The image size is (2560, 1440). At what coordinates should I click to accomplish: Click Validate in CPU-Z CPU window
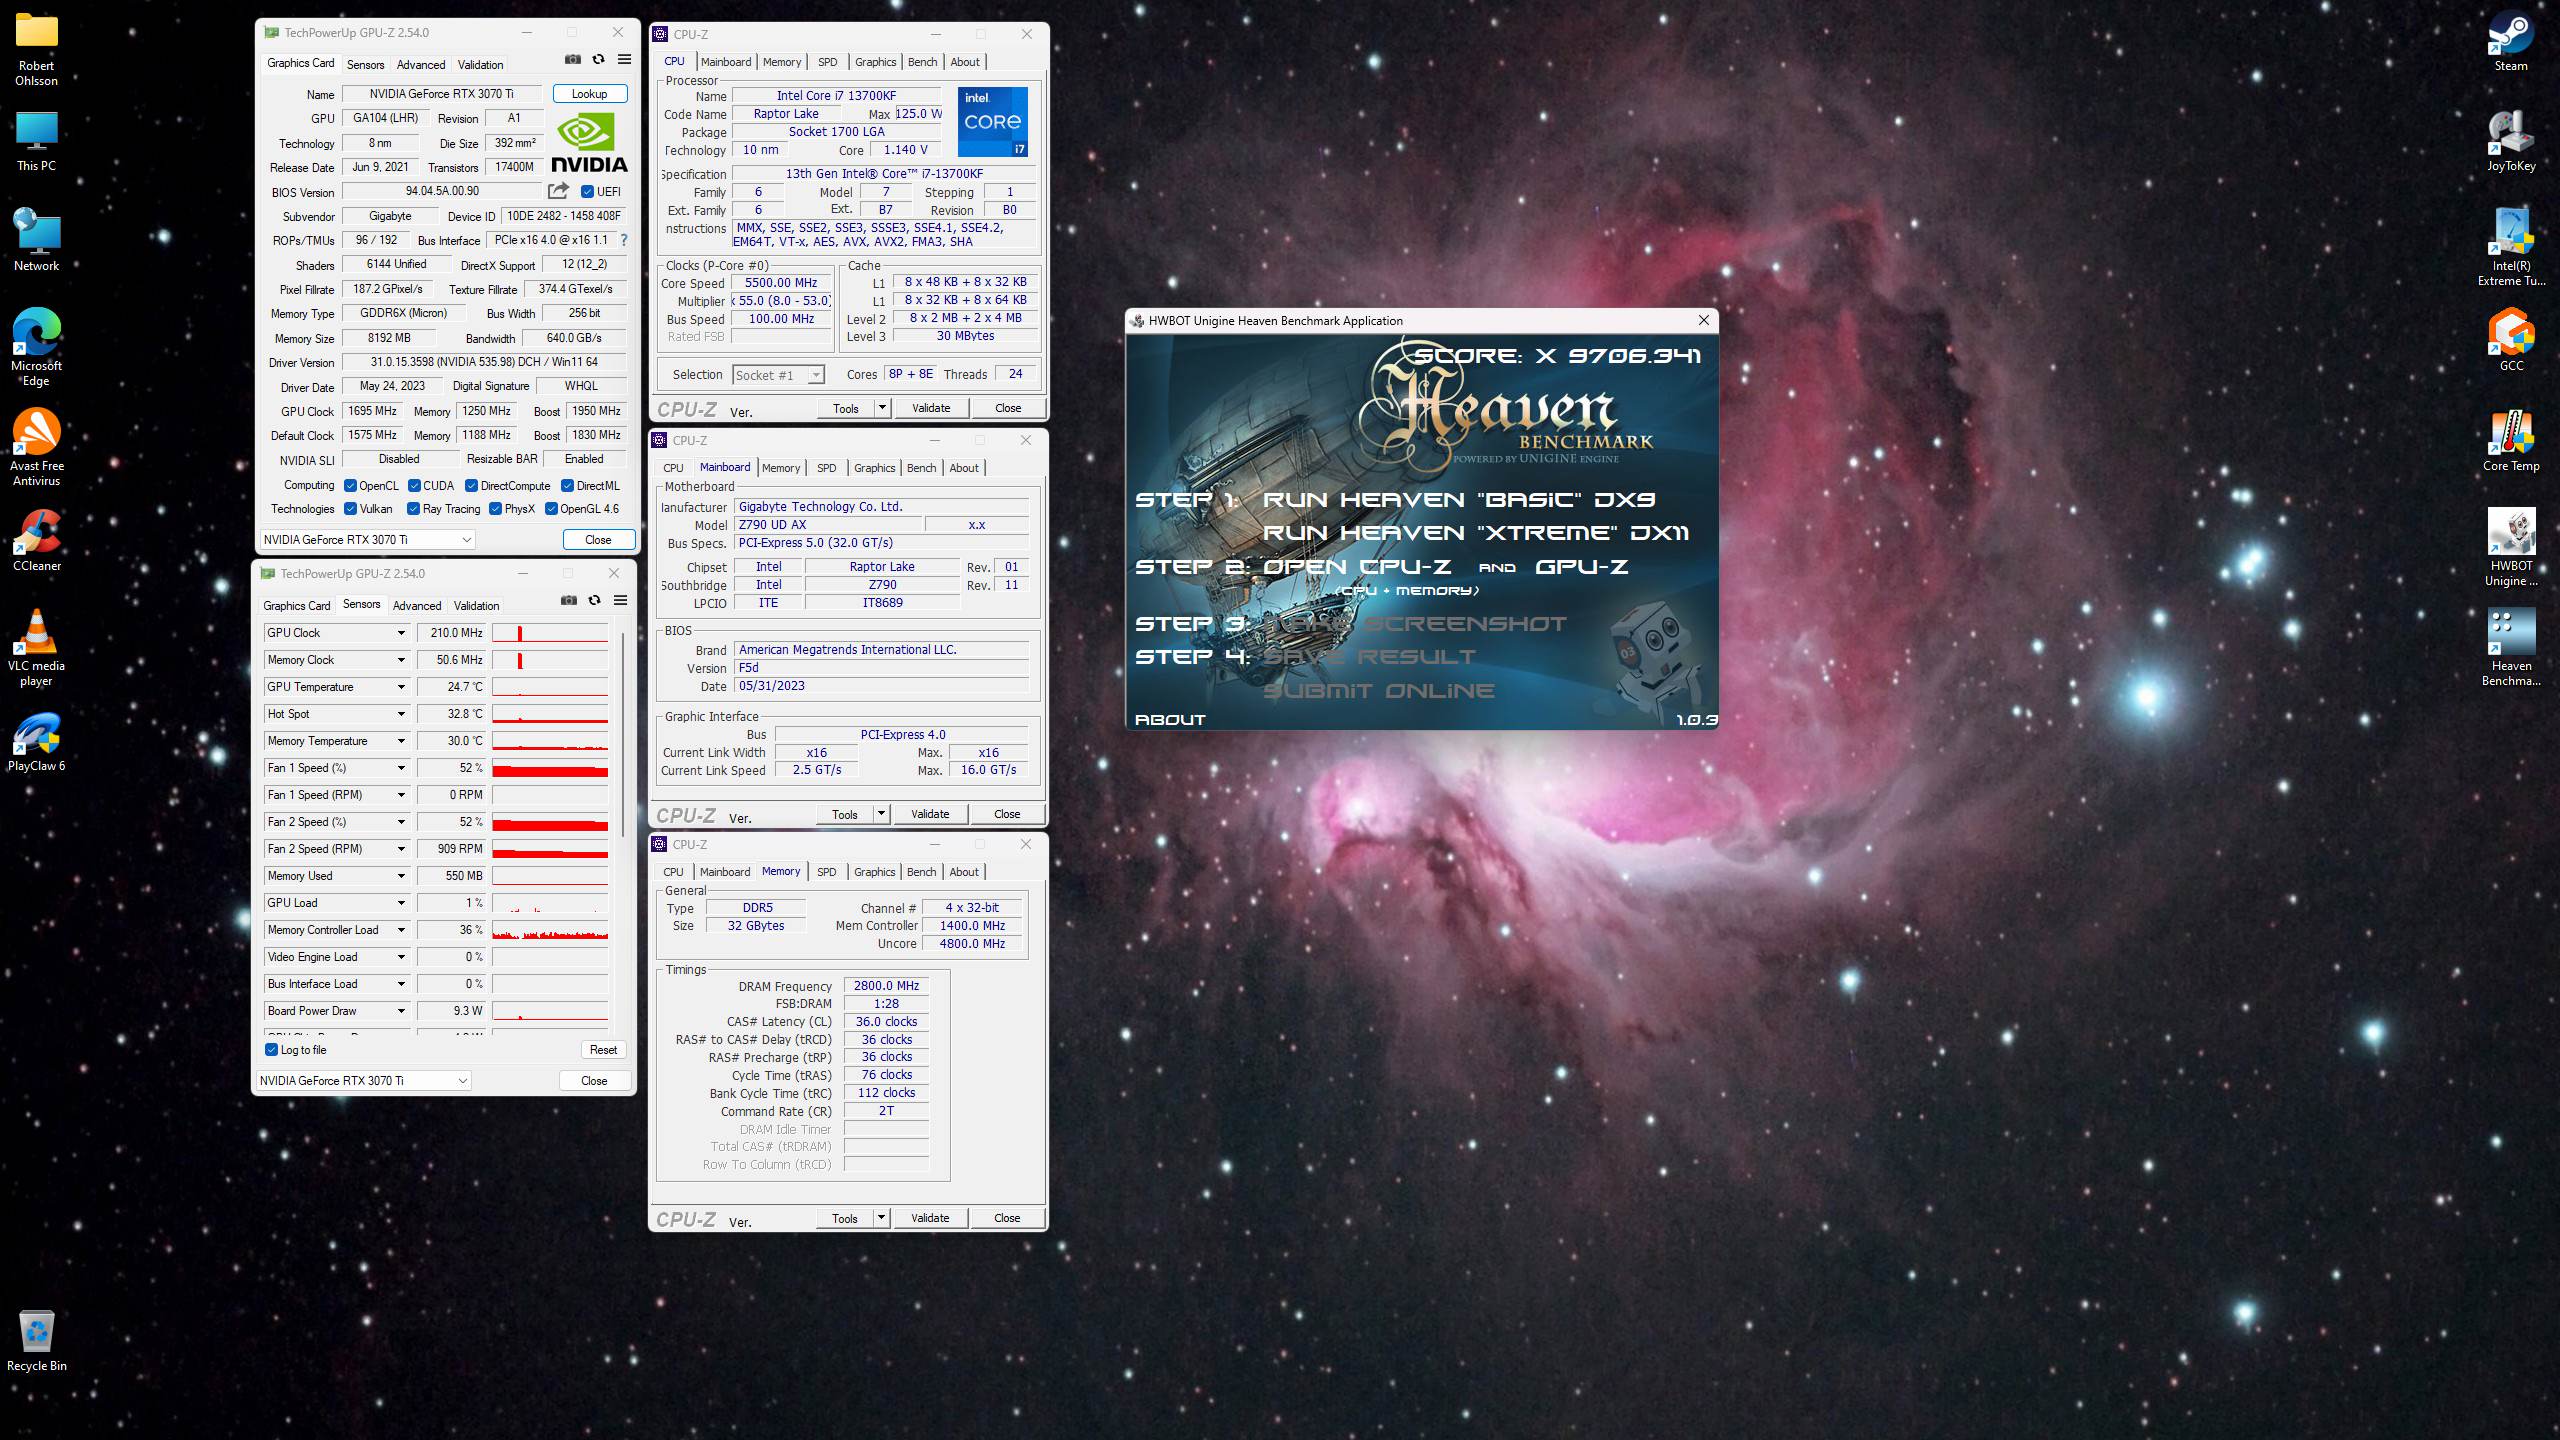[931, 408]
